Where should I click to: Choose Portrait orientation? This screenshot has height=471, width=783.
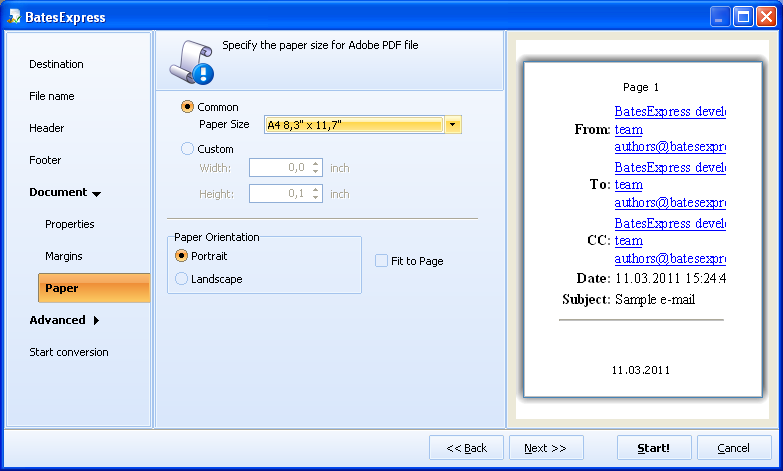tap(181, 256)
